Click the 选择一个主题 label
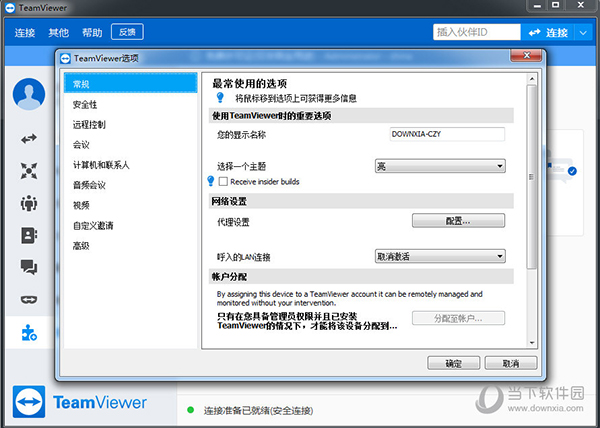 (x=241, y=166)
